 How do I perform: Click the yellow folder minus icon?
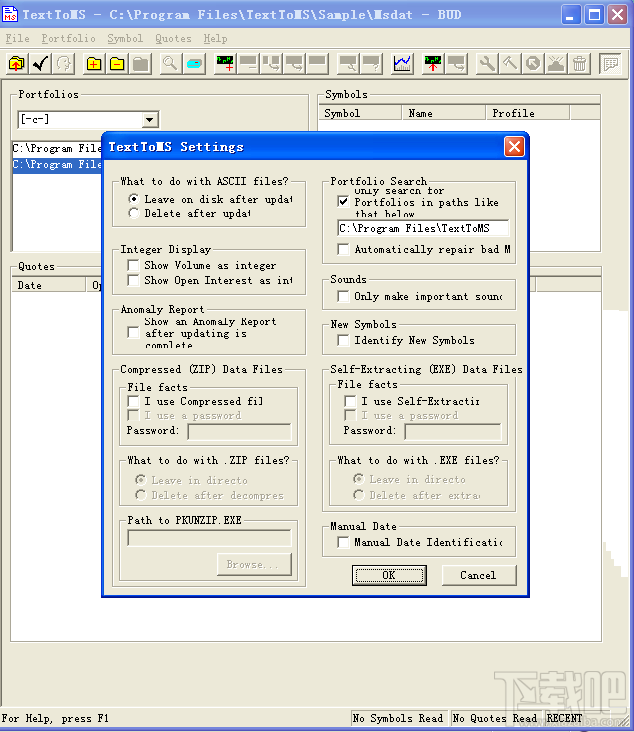[117, 63]
